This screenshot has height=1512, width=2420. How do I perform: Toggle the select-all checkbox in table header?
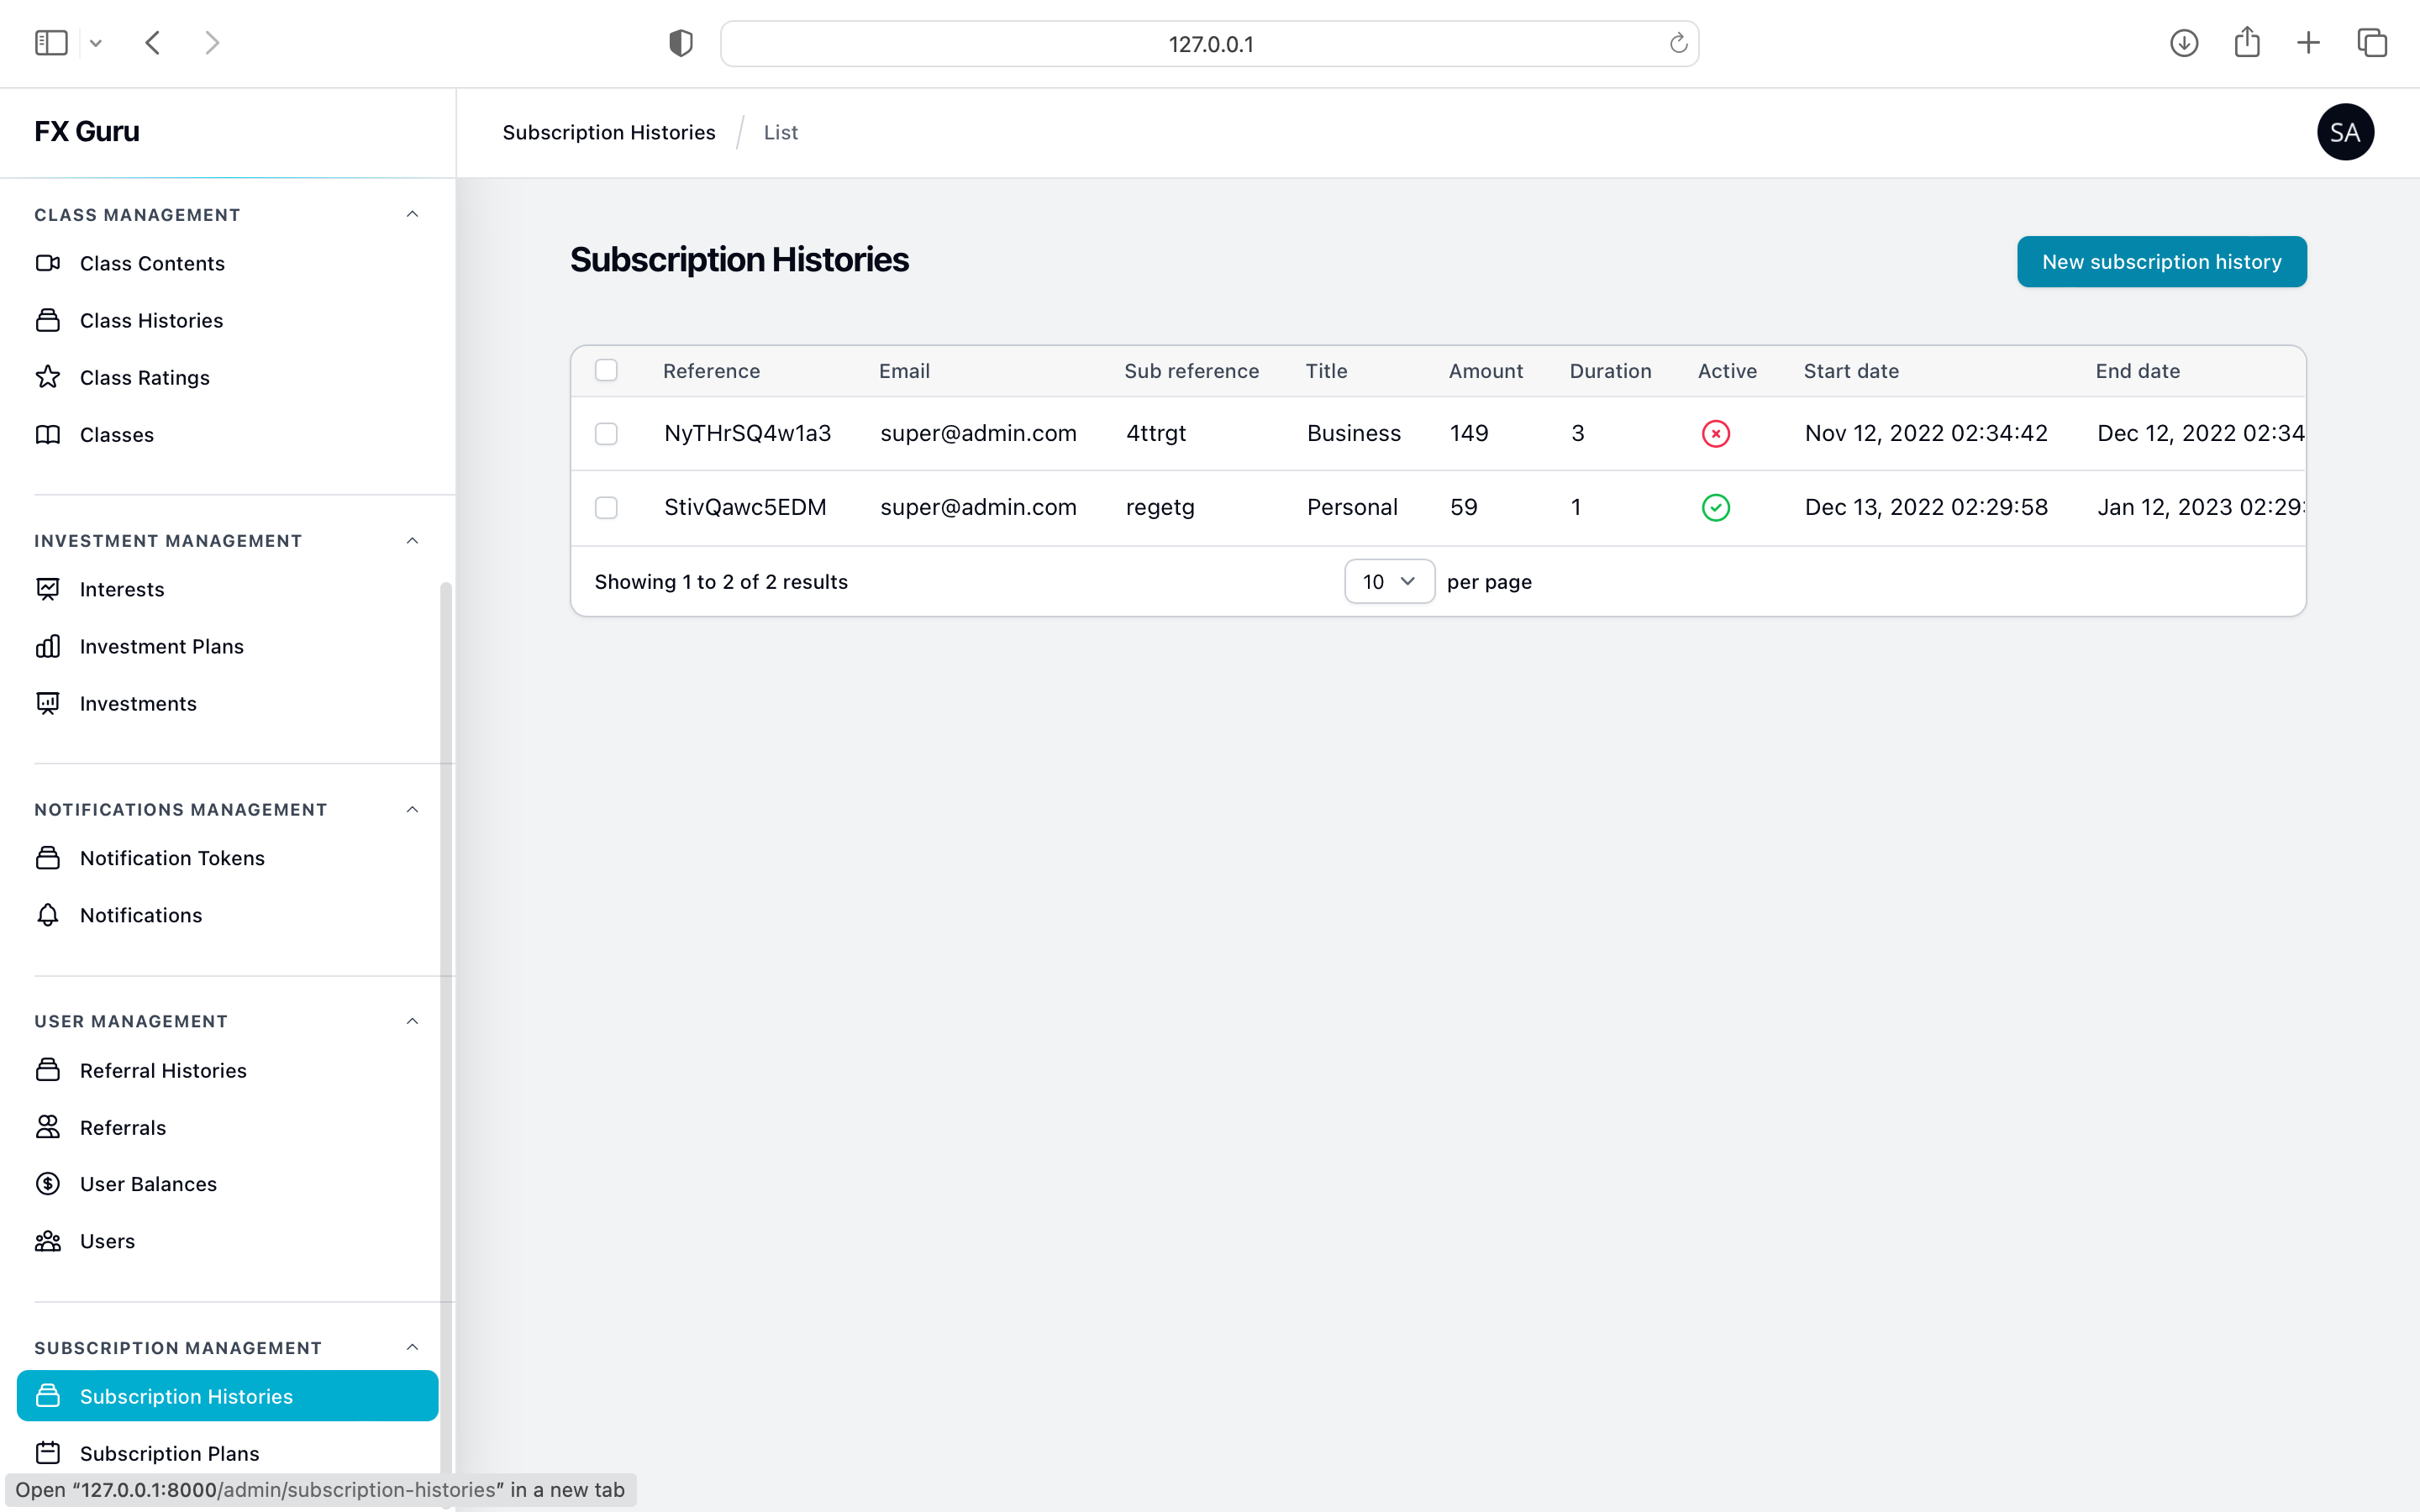(x=606, y=370)
